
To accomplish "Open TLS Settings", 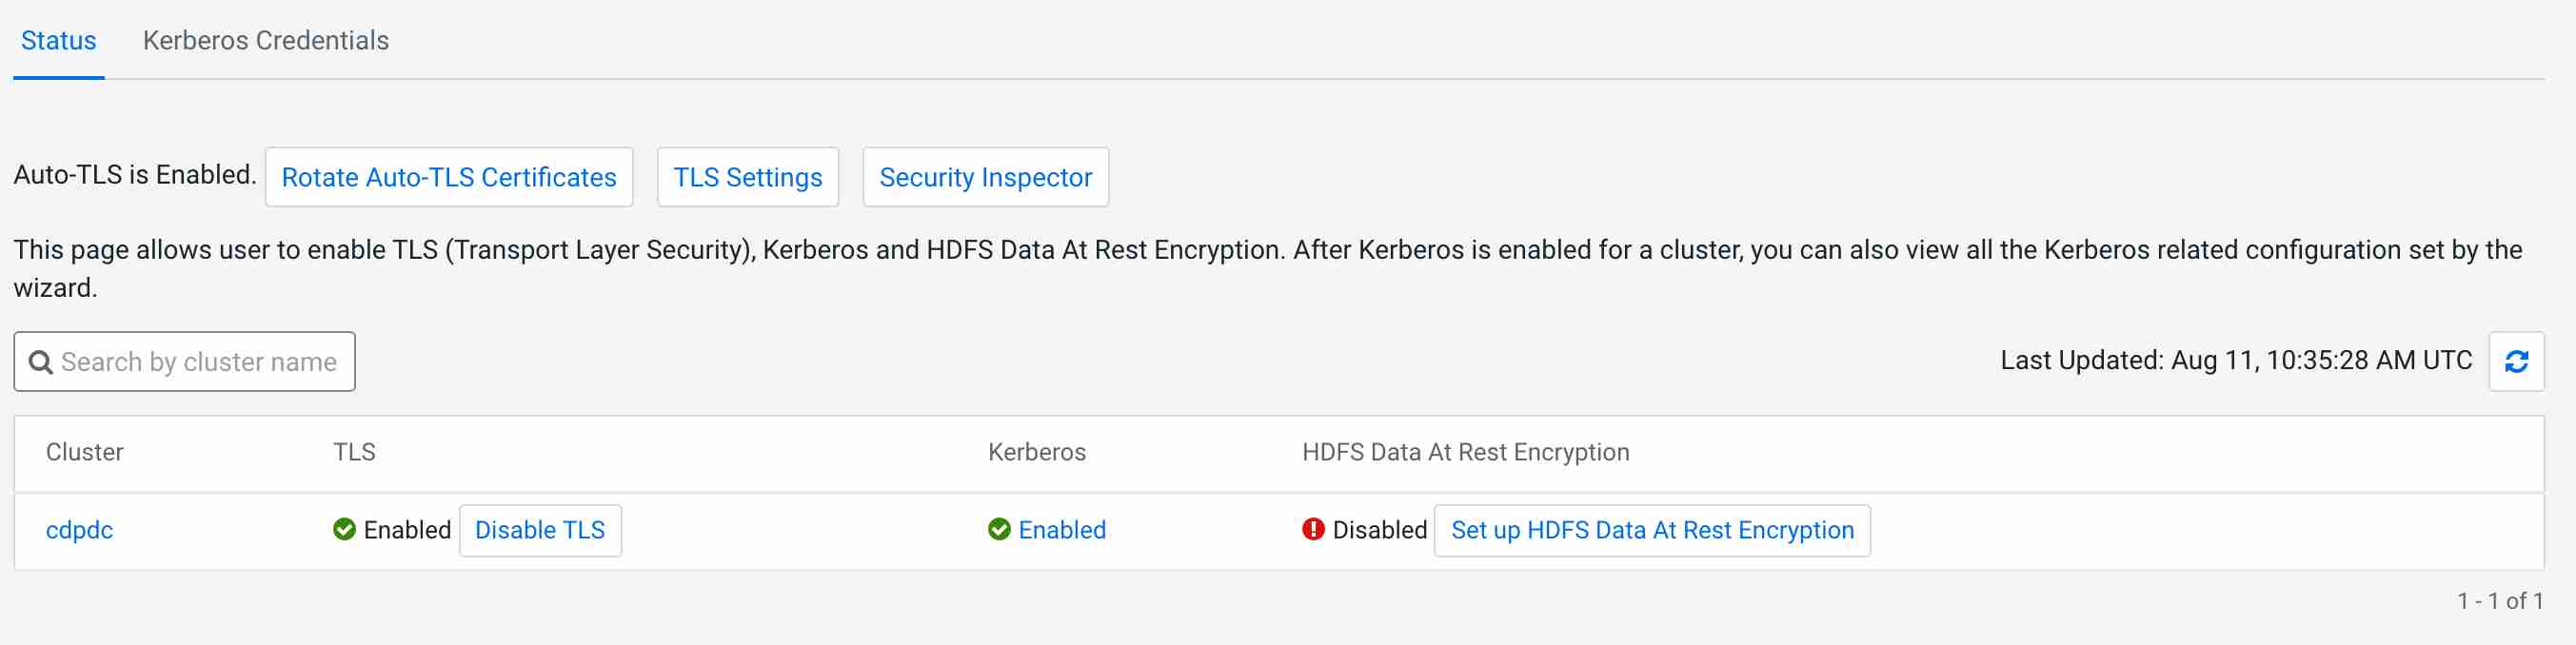I will click(747, 177).
